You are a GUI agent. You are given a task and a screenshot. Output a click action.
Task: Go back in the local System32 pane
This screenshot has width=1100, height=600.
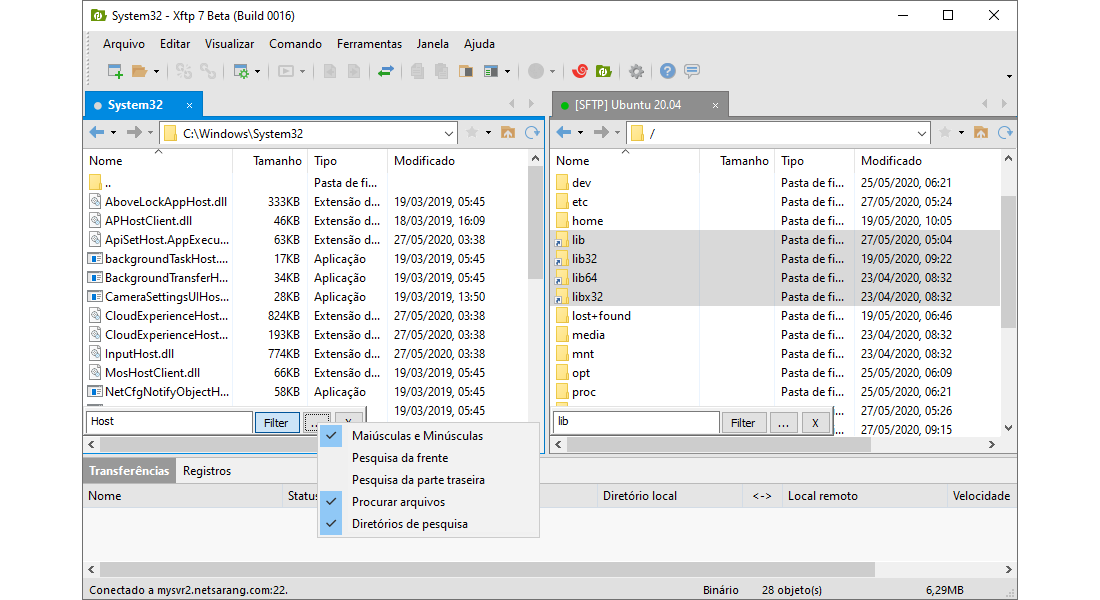pos(97,133)
